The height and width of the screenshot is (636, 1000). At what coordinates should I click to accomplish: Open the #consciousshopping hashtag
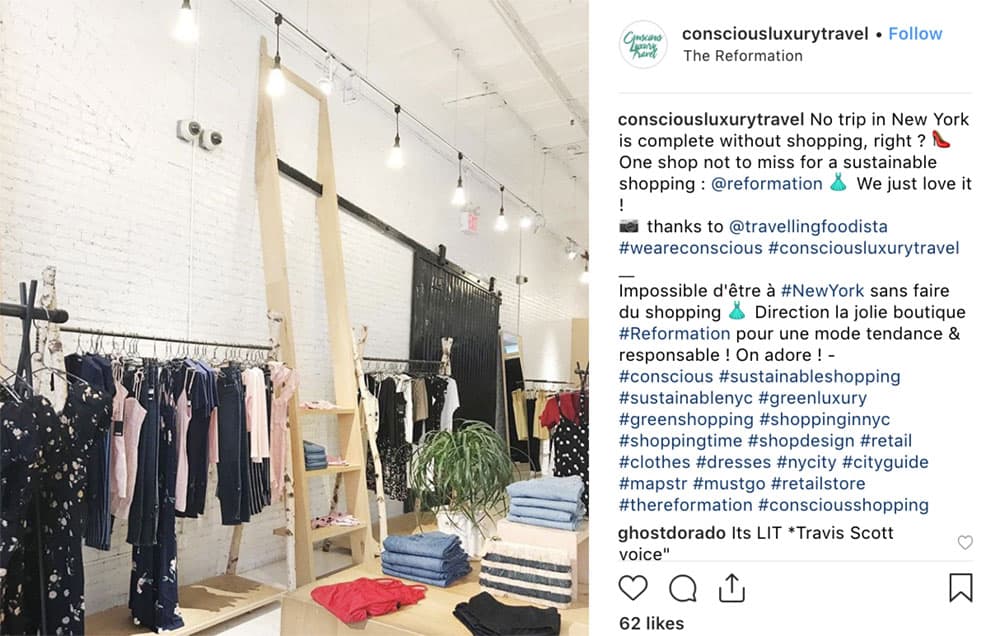843,505
